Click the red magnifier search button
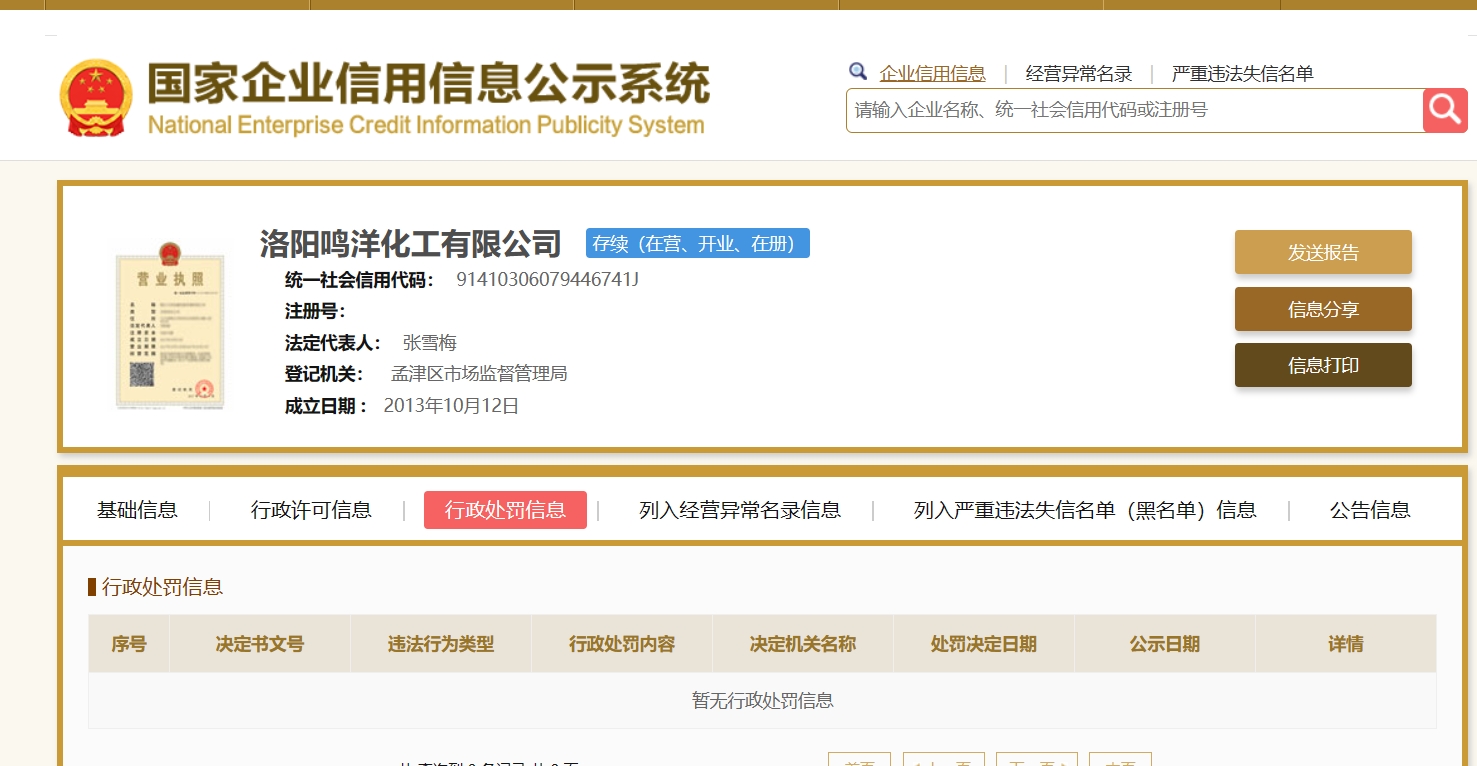 coord(1445,110)
